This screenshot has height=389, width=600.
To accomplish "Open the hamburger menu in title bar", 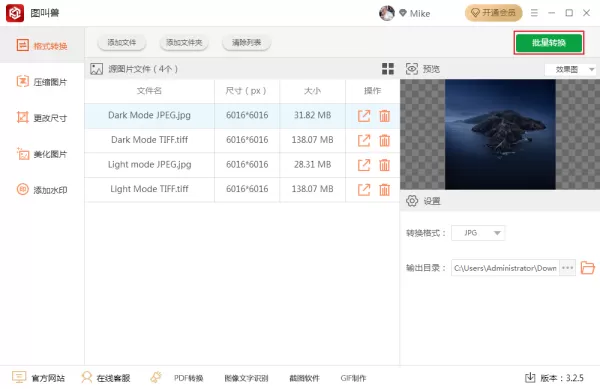I will pyautogui.click(x=534, y=13).
